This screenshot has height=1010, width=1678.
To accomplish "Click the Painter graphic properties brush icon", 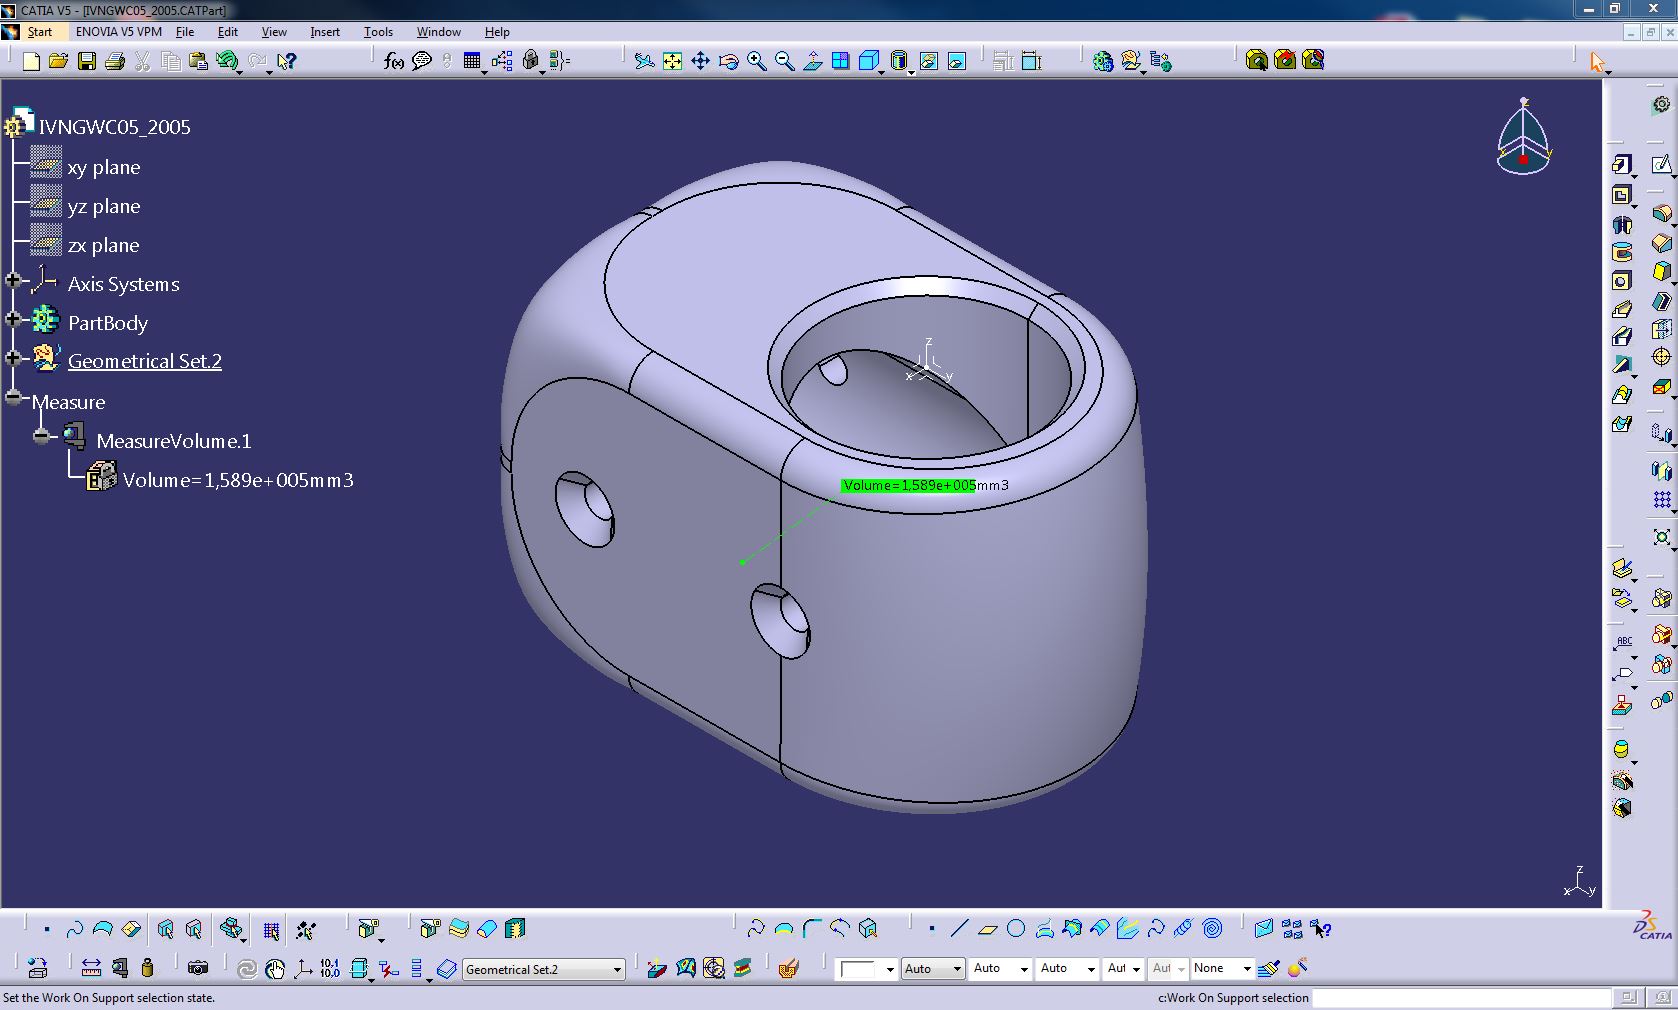I will [x=1269, y=968].
